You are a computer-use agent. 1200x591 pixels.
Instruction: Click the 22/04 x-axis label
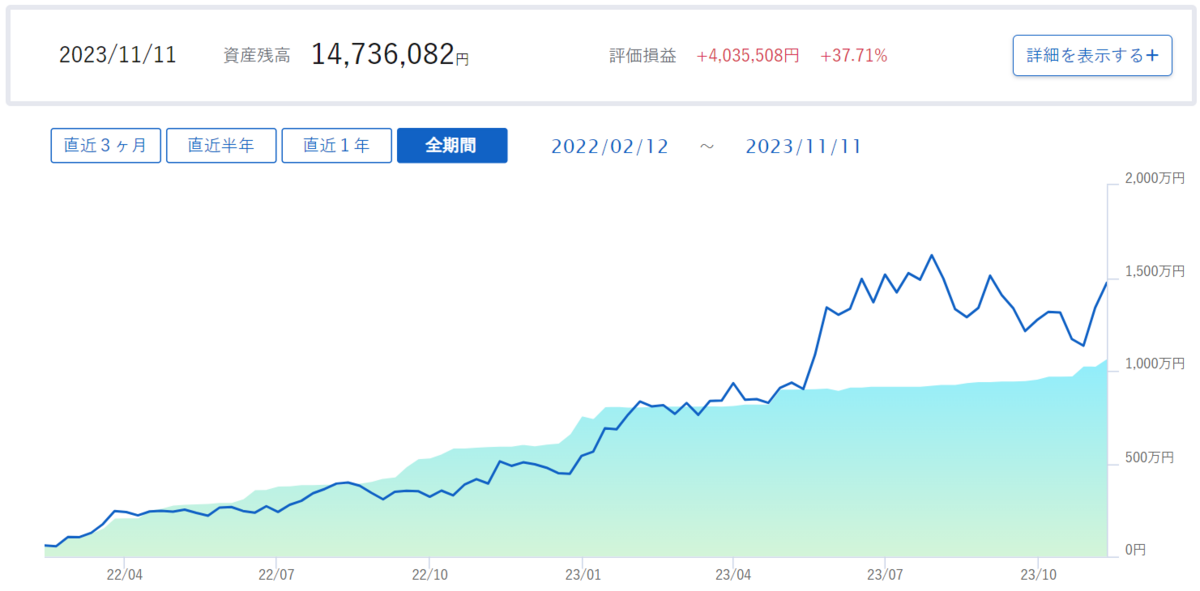(x=124, y=575)
